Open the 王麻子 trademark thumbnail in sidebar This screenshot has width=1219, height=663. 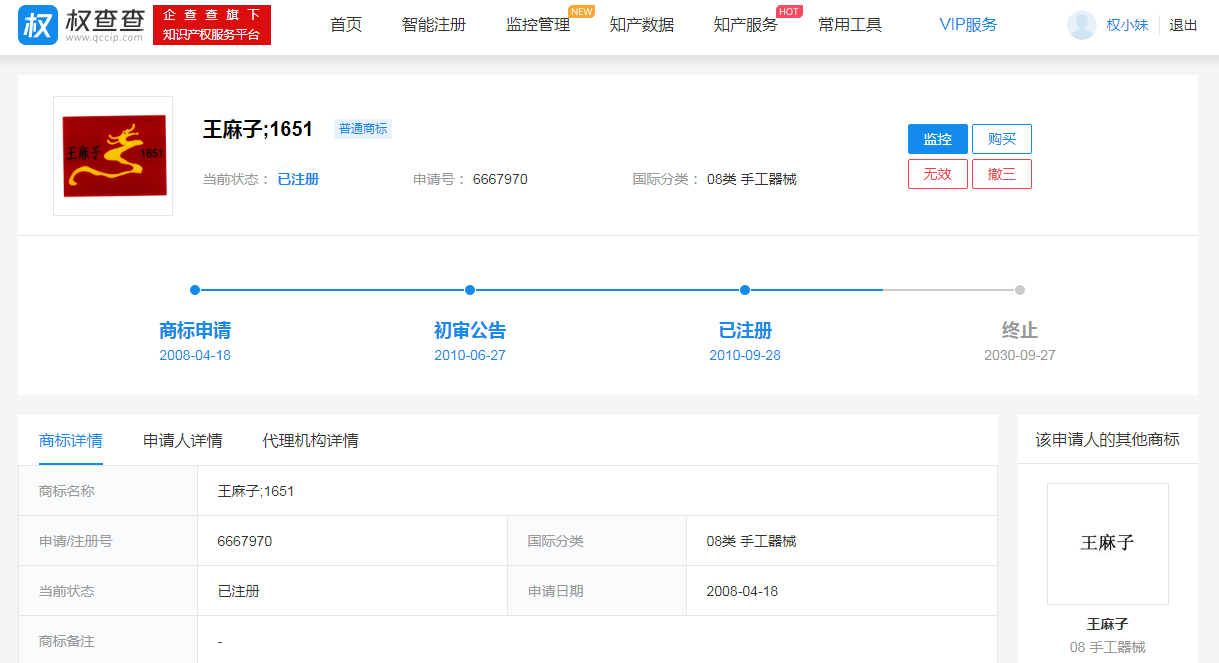(x=1108, y=544)
